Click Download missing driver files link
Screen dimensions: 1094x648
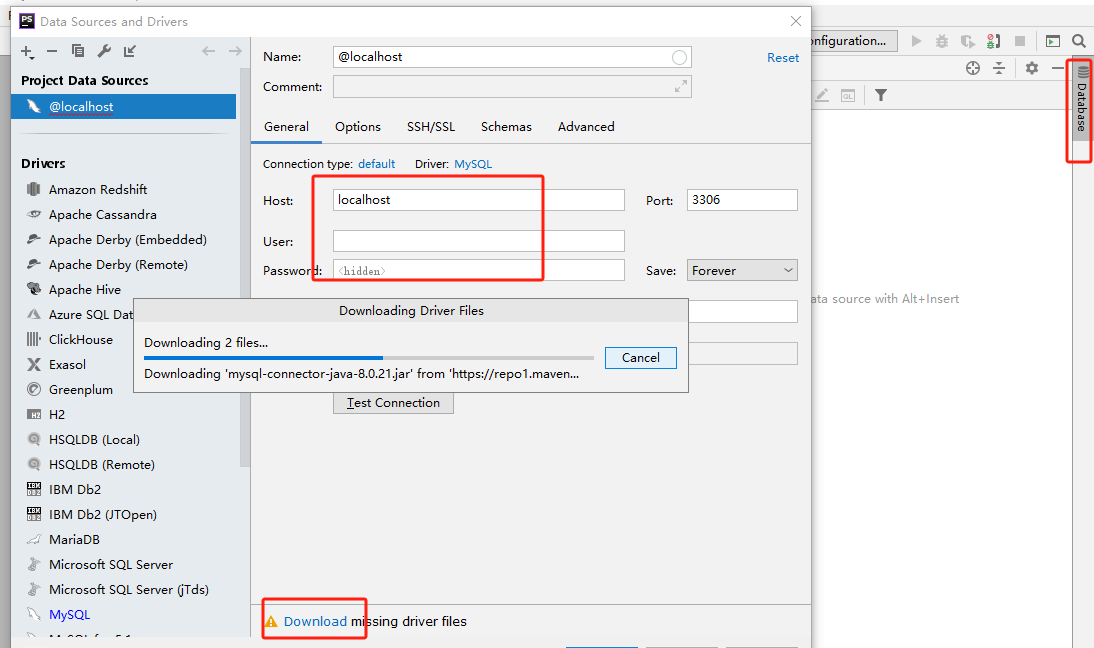315,621
